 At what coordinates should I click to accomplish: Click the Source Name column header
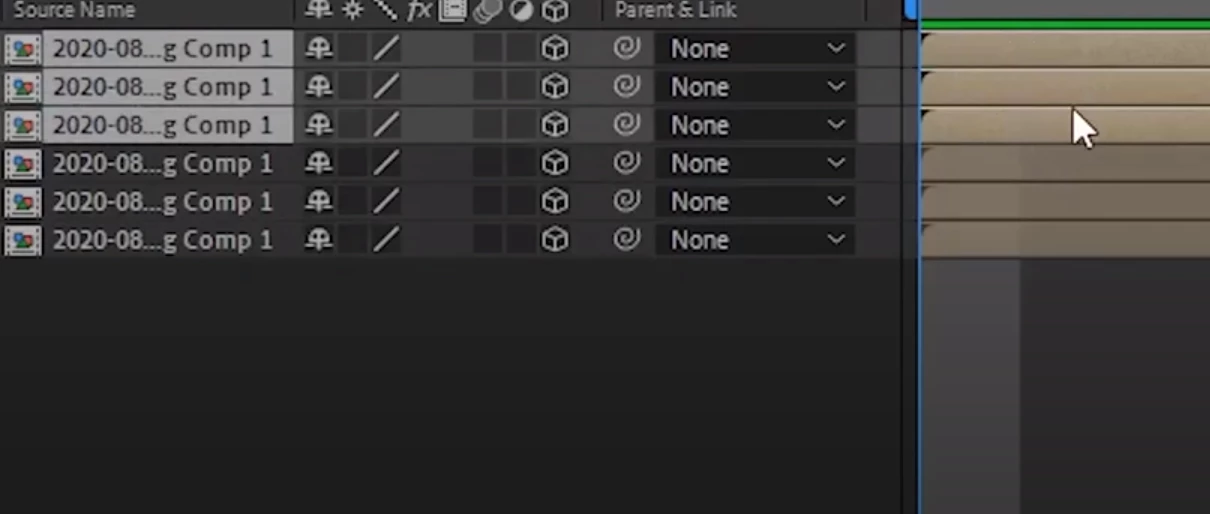pyautogui.click(x=73, y=10)
